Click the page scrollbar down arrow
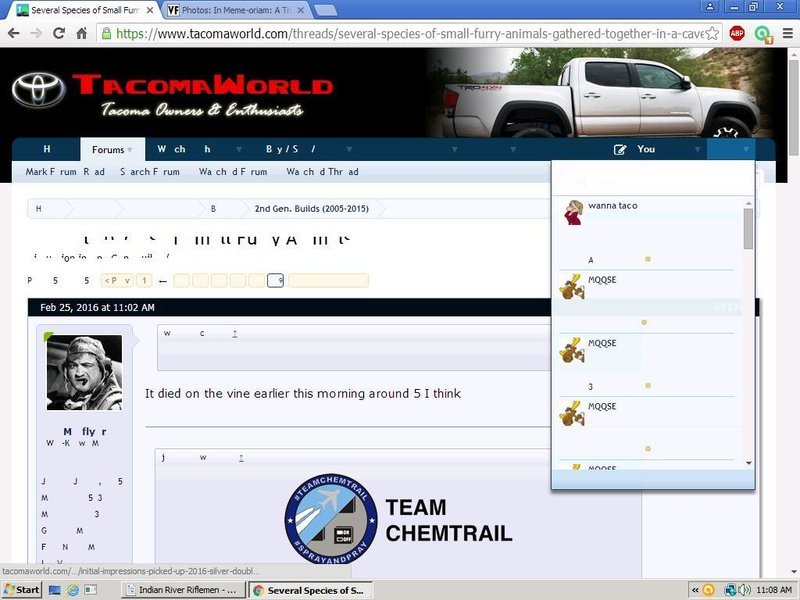800x600 pixels. (x=794, y=572)
